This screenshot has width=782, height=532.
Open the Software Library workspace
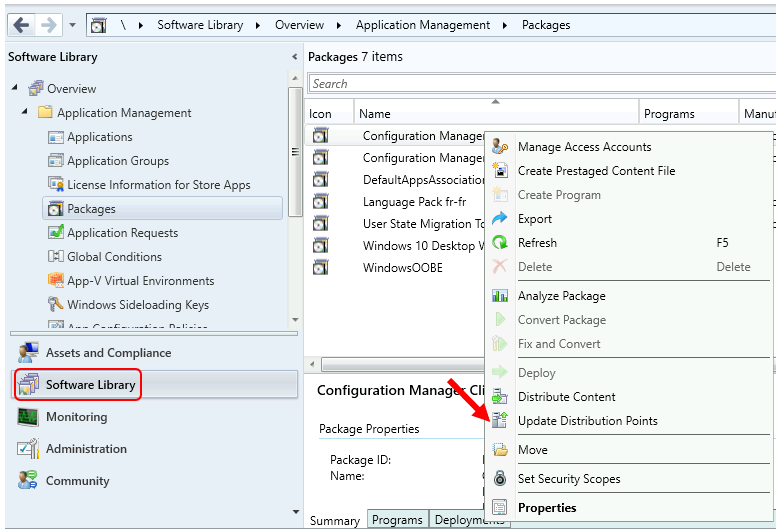[154, 384]
